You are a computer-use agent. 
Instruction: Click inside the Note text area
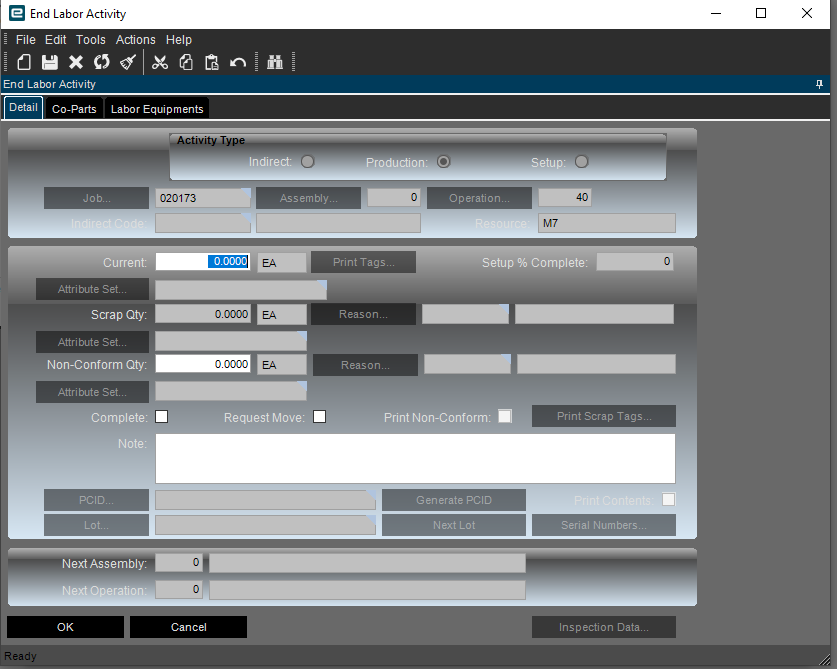(x=415, y=458)
